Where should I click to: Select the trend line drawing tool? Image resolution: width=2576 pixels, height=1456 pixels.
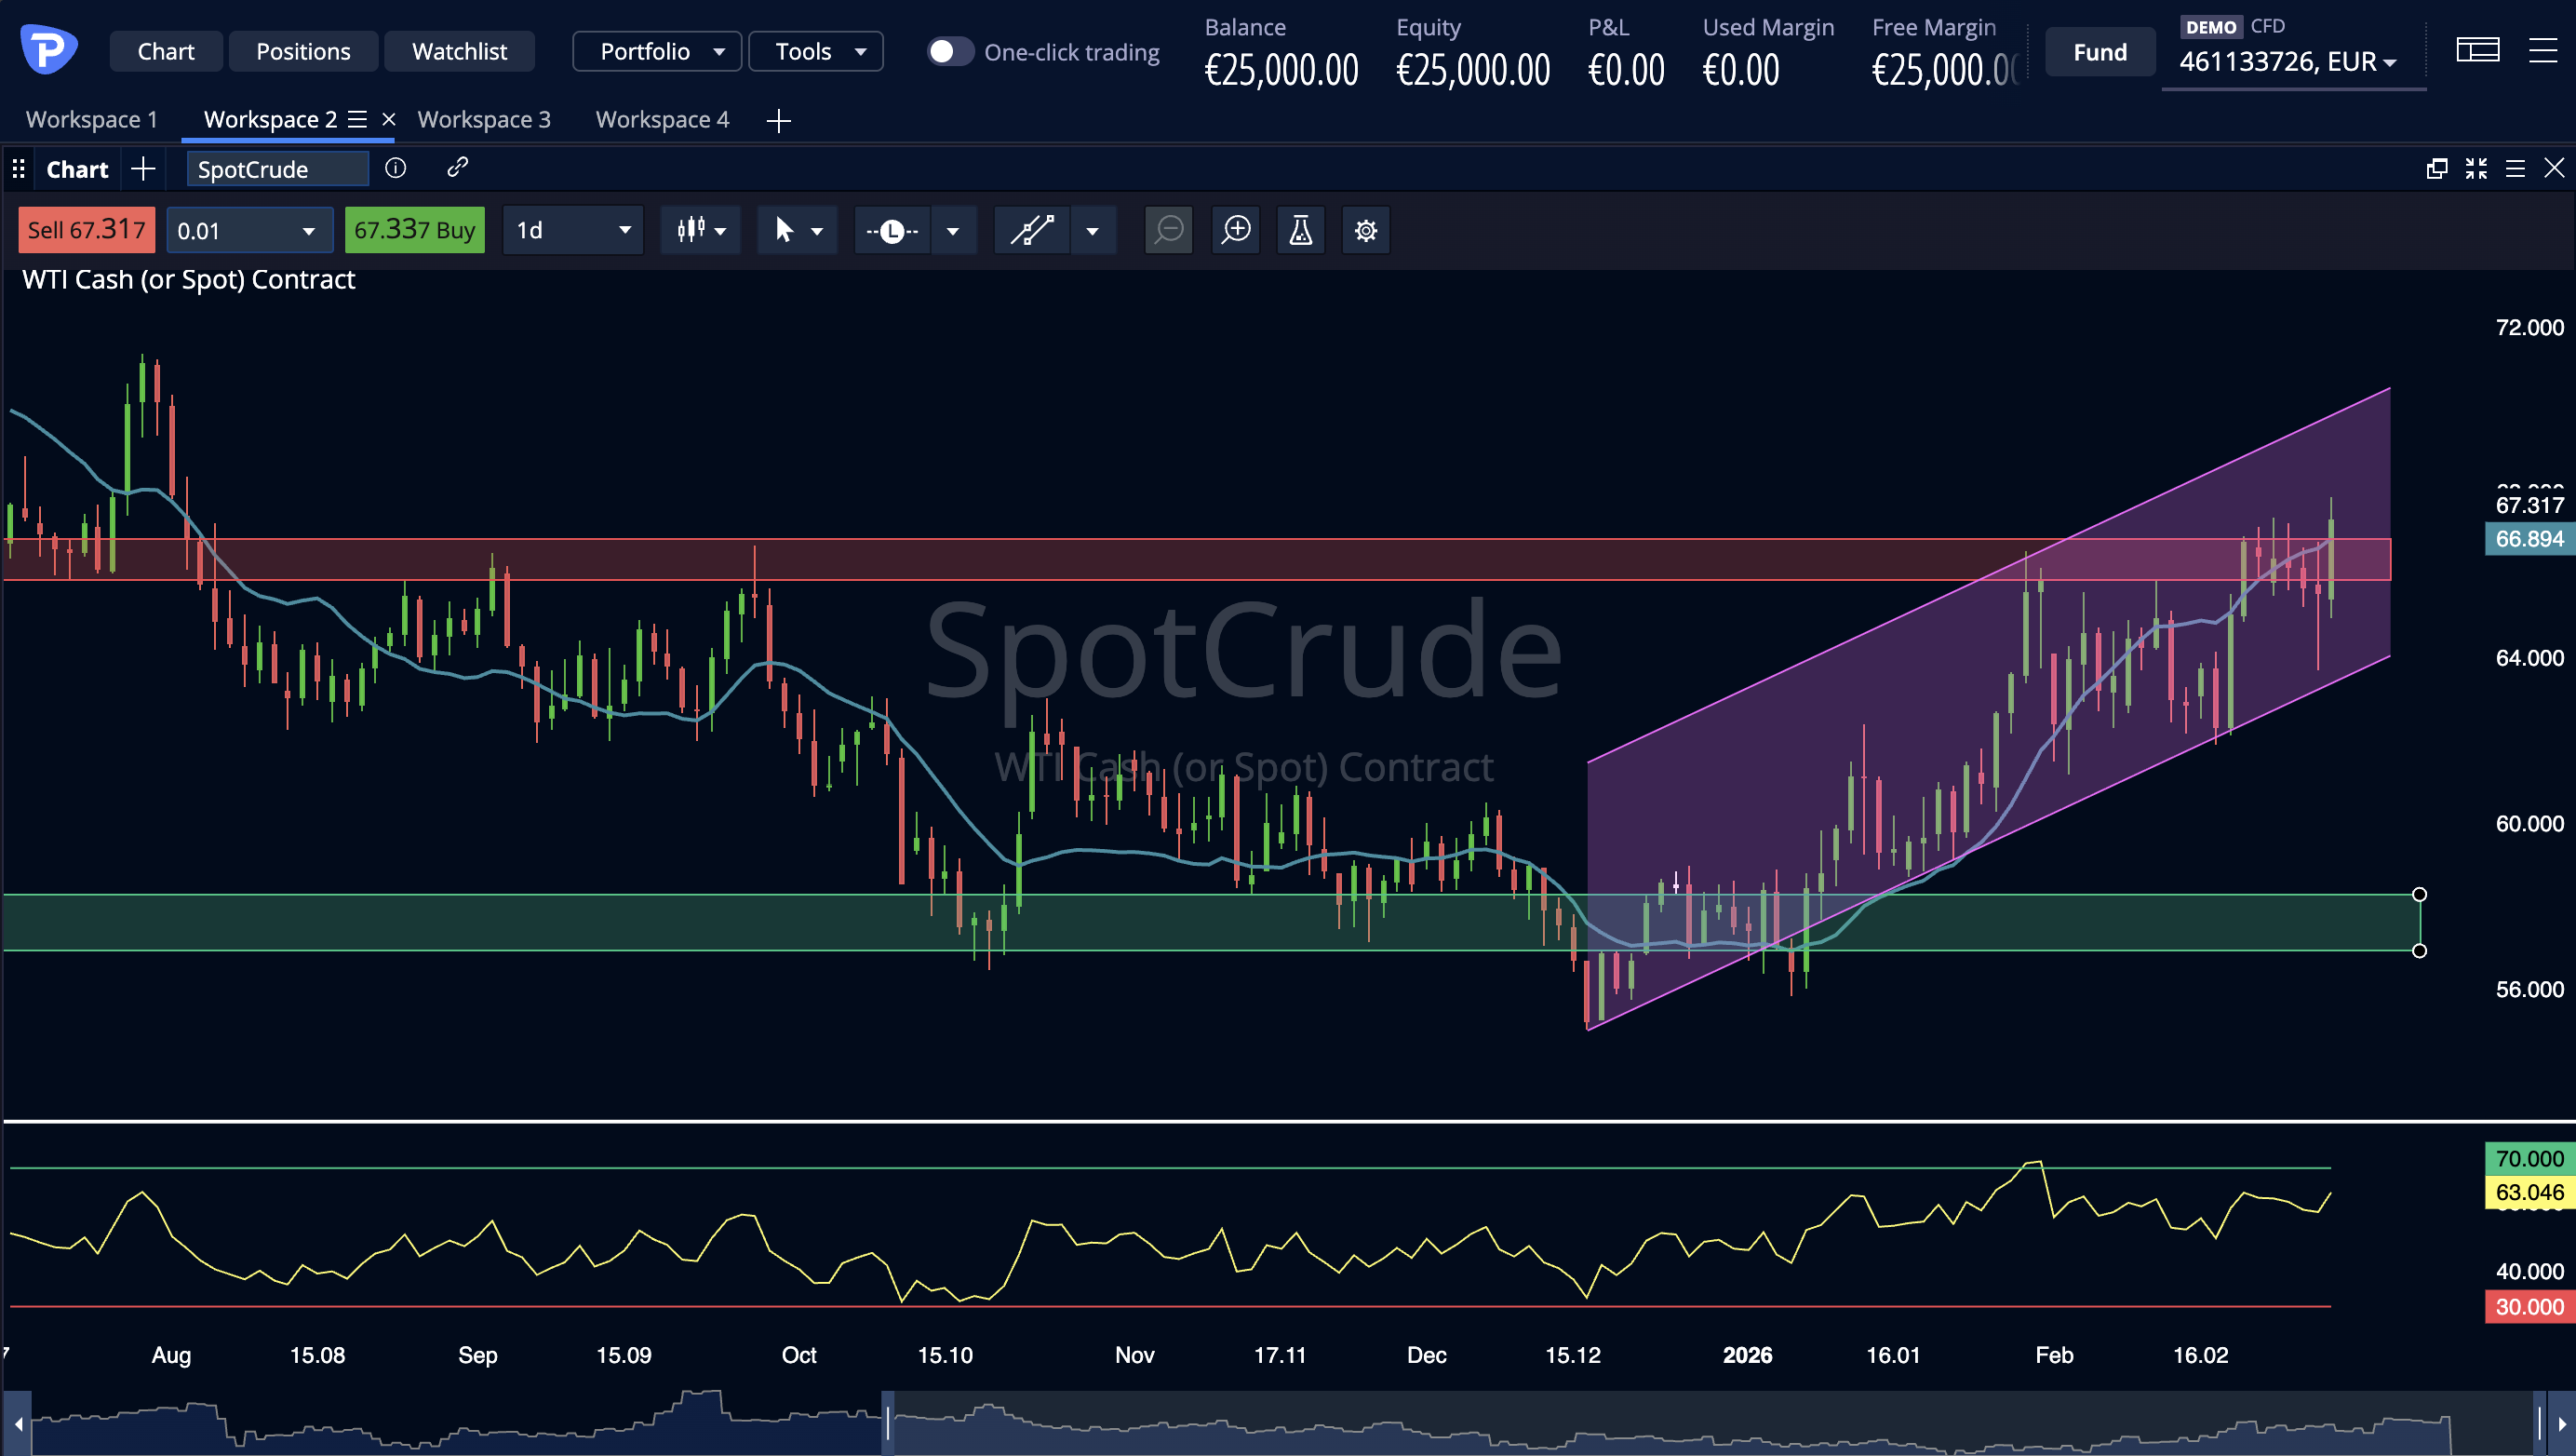[x=1031, y=230]
